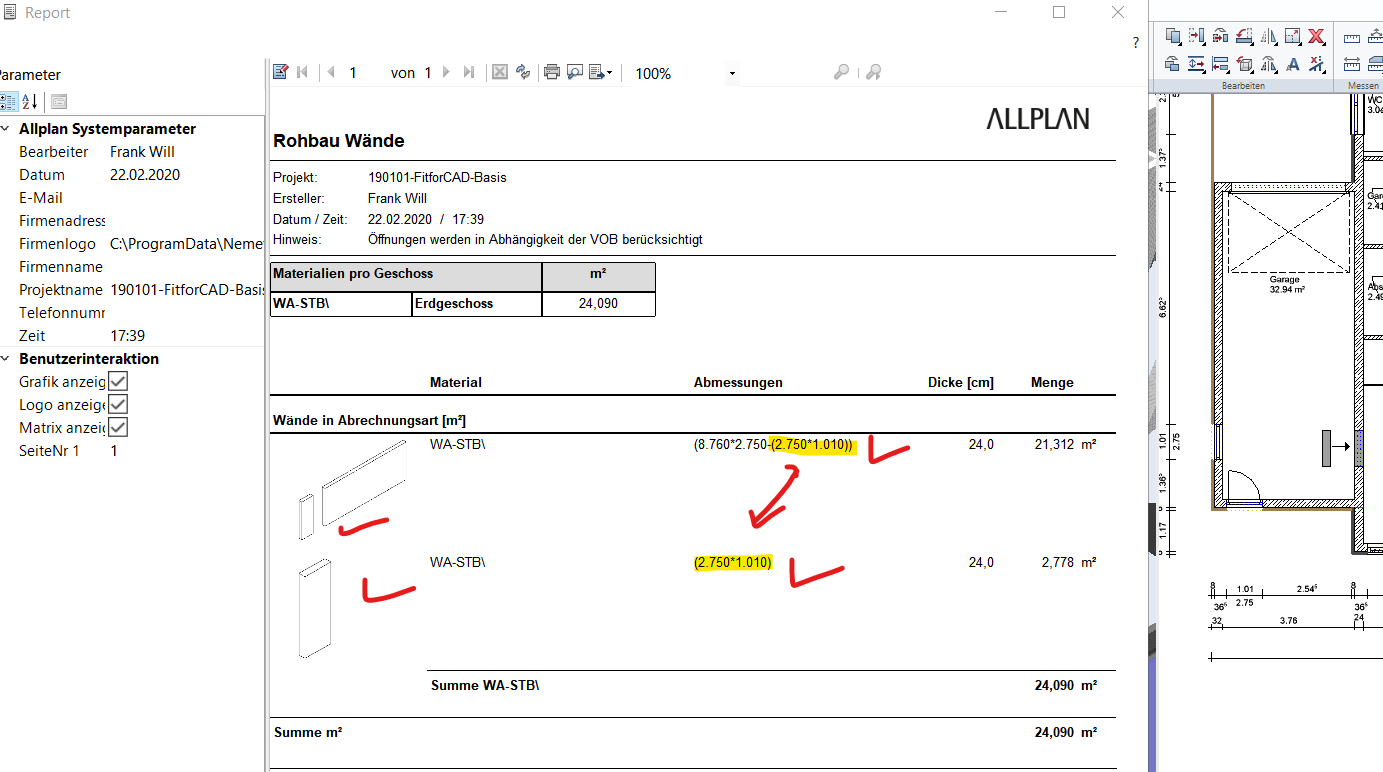Collapse the Benutzerinteraktion section

point(6,359)
